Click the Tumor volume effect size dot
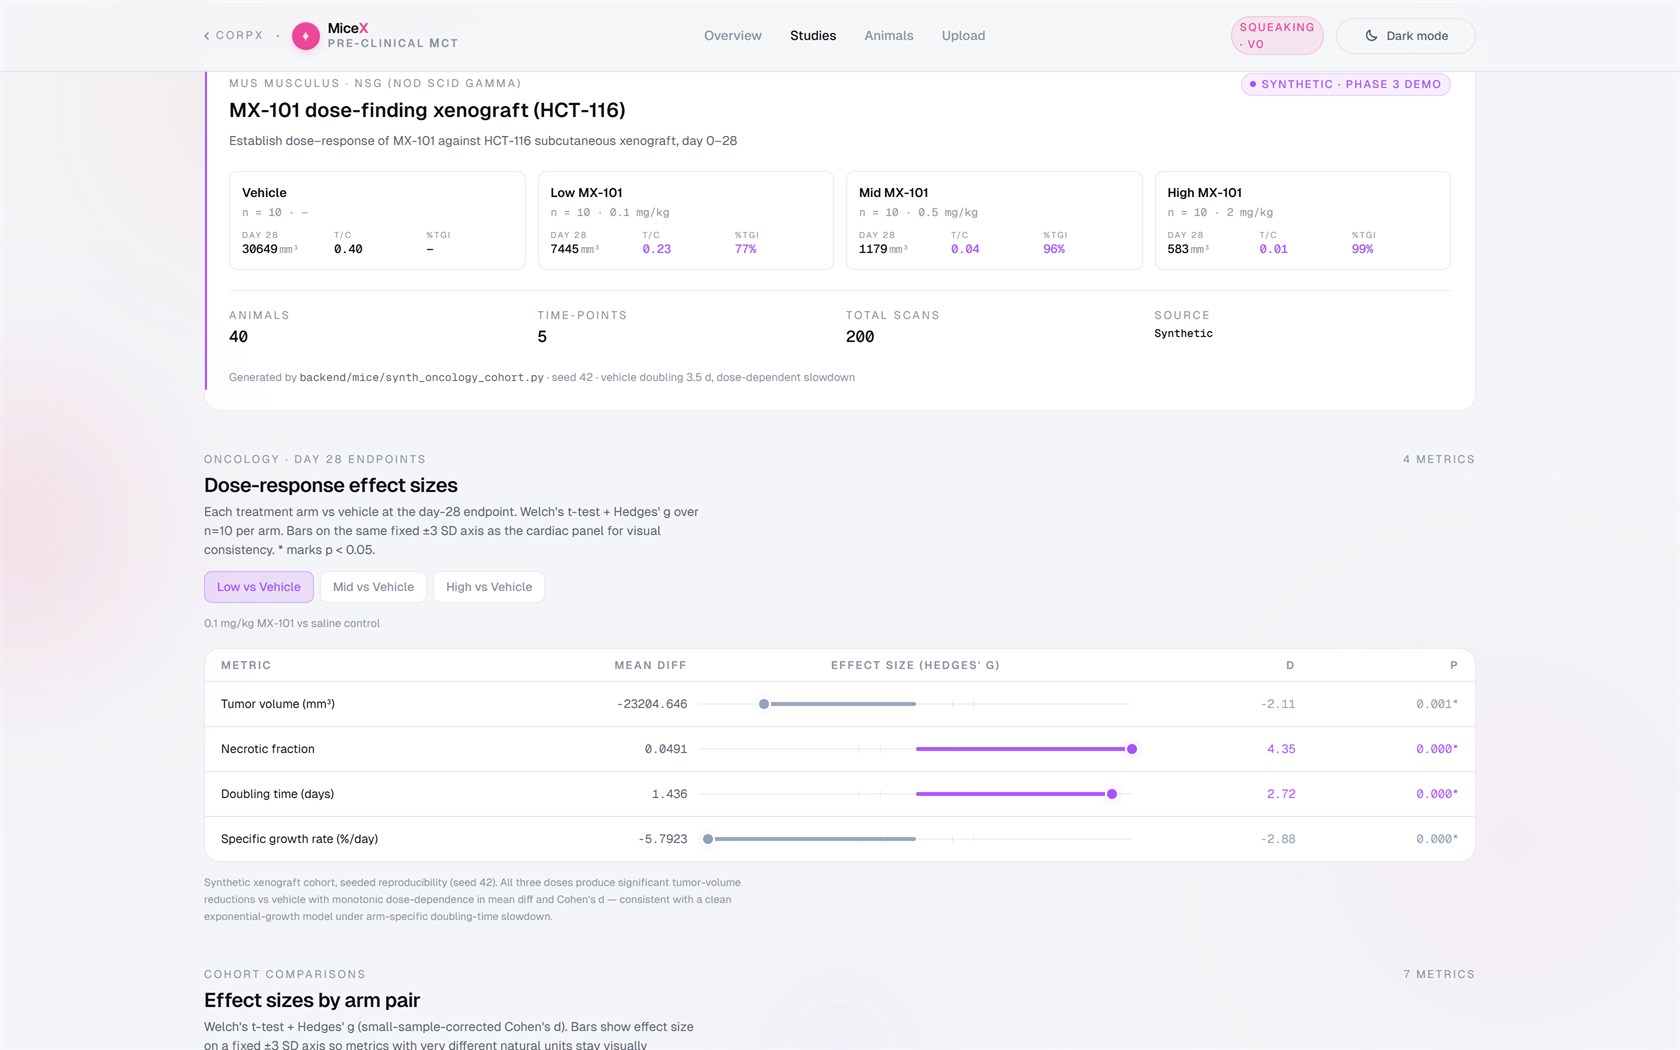Viewport: 1680px width, 1050px height. click(764, 704)
